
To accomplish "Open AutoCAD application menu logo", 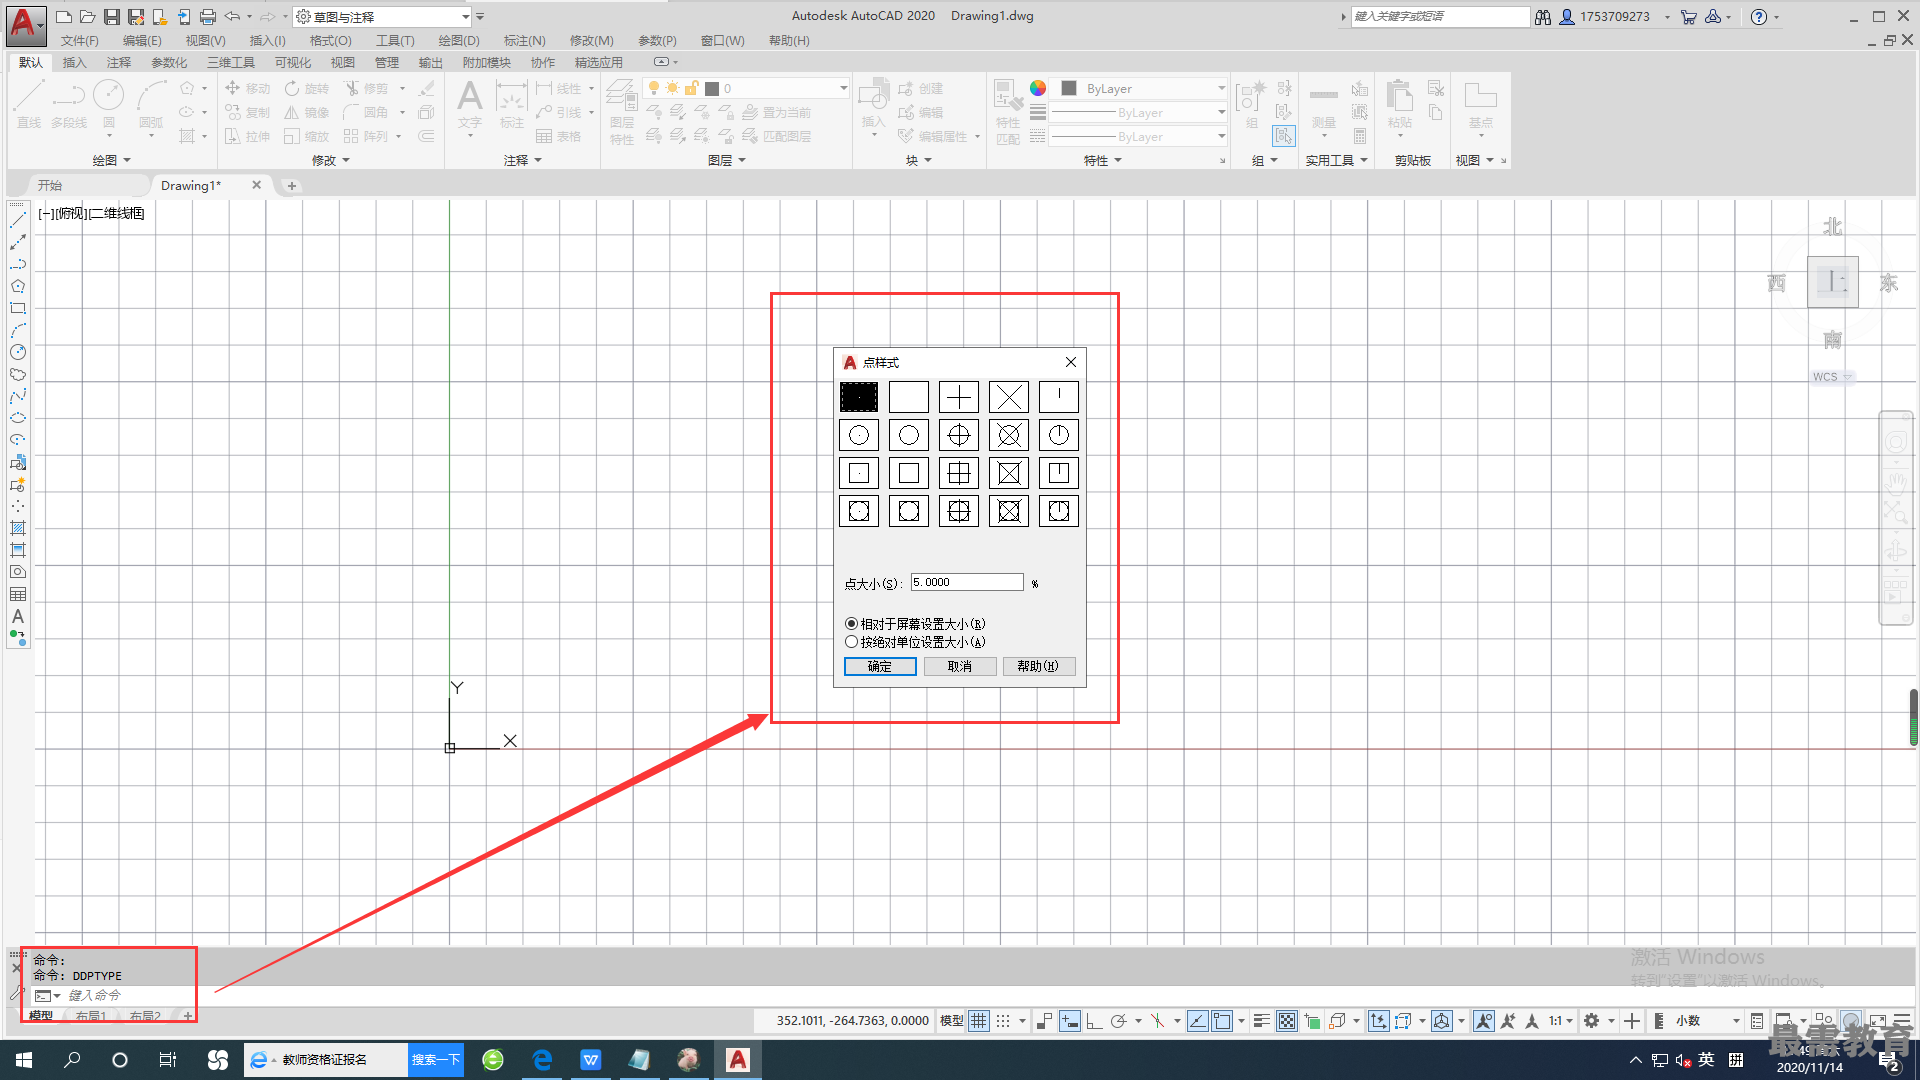I will click(x=25, y=24).
